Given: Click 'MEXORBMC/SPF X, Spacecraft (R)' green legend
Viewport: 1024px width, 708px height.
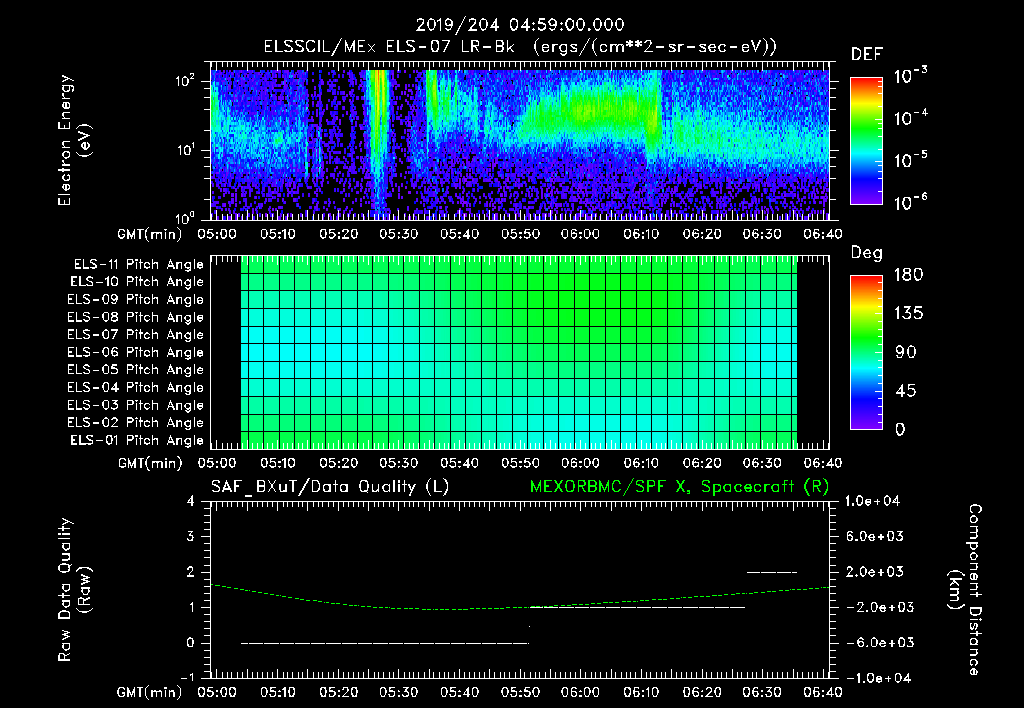Looking at the screenshot, I should point(679,487).
